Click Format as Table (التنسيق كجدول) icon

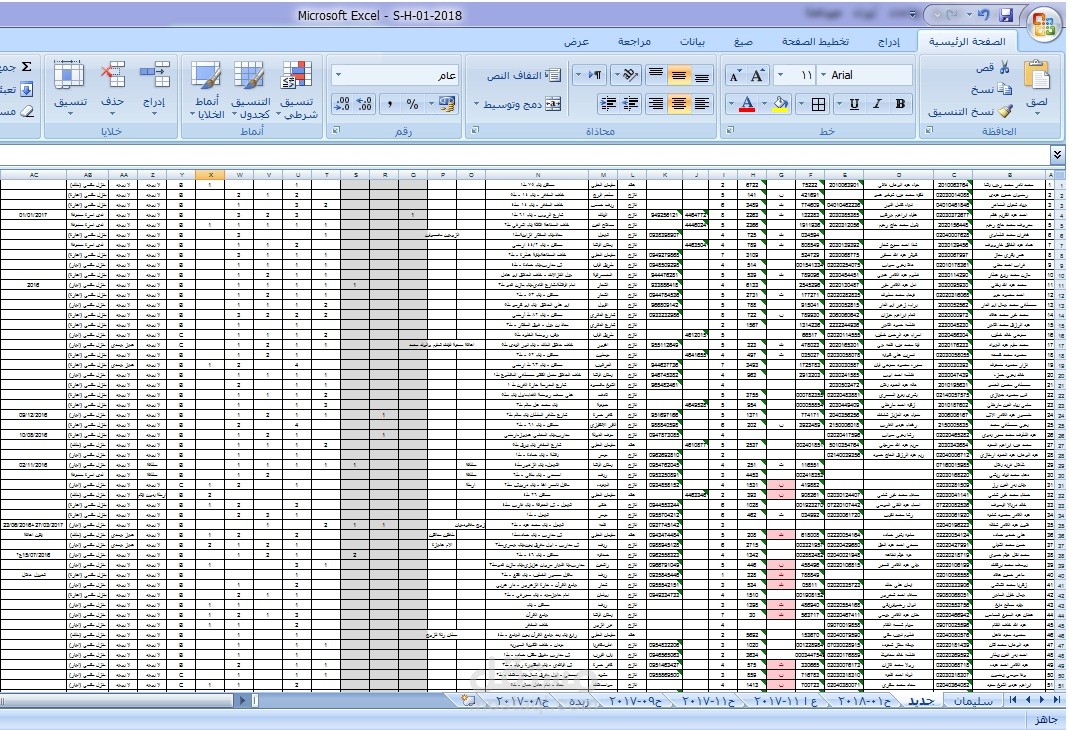(250, 75)
